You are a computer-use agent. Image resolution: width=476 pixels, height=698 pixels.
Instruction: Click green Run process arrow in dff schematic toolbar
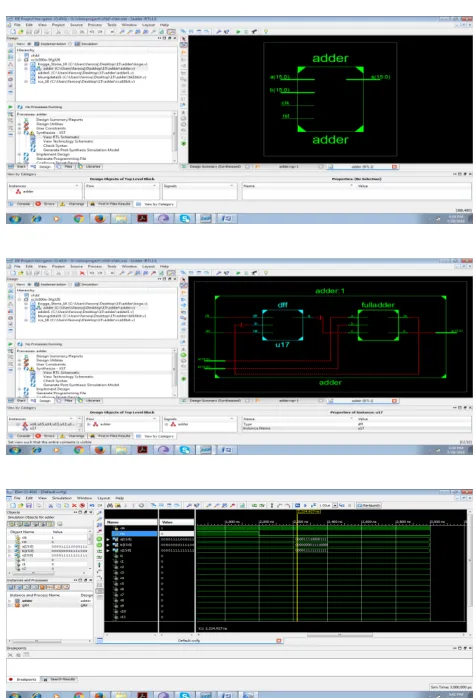(238, 272)
